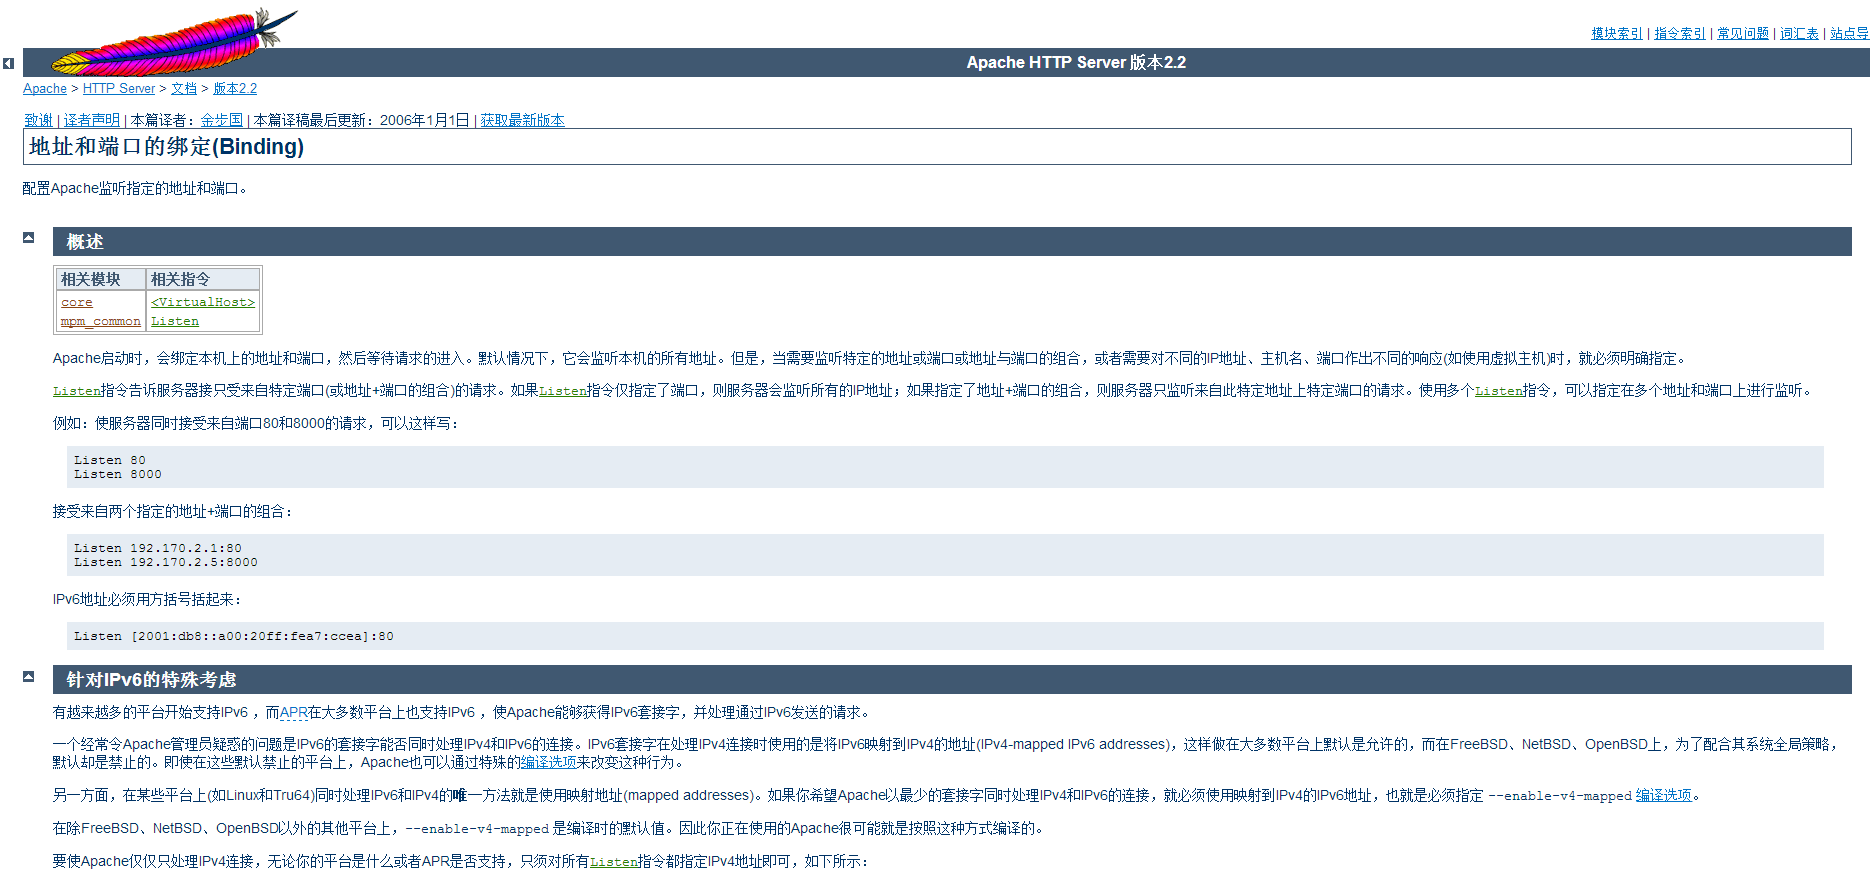The width and height of the screenshot is (1870, 882).
Task: Open <VirtualHost> directive link
Action: (203, 302)
